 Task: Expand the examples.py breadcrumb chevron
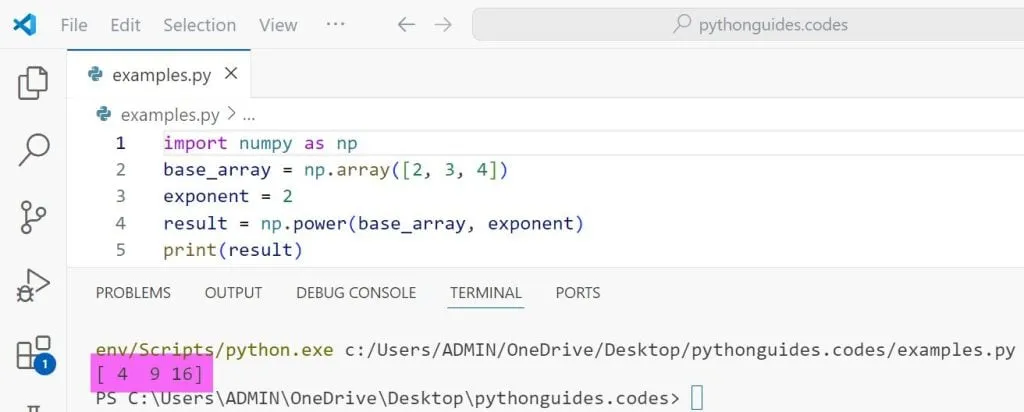pos(231,115)
